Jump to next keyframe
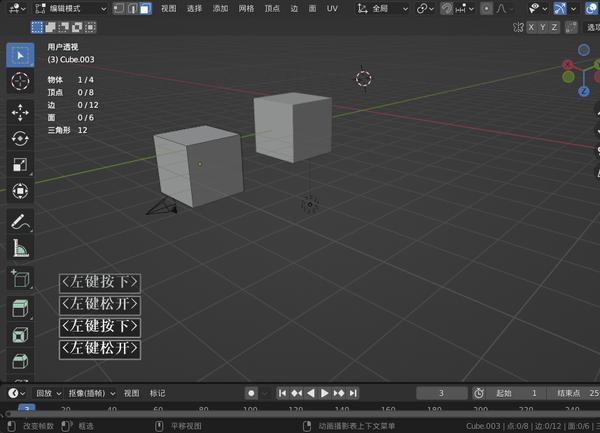This screenshot has width=600, height=433. [x=339, y=393]
